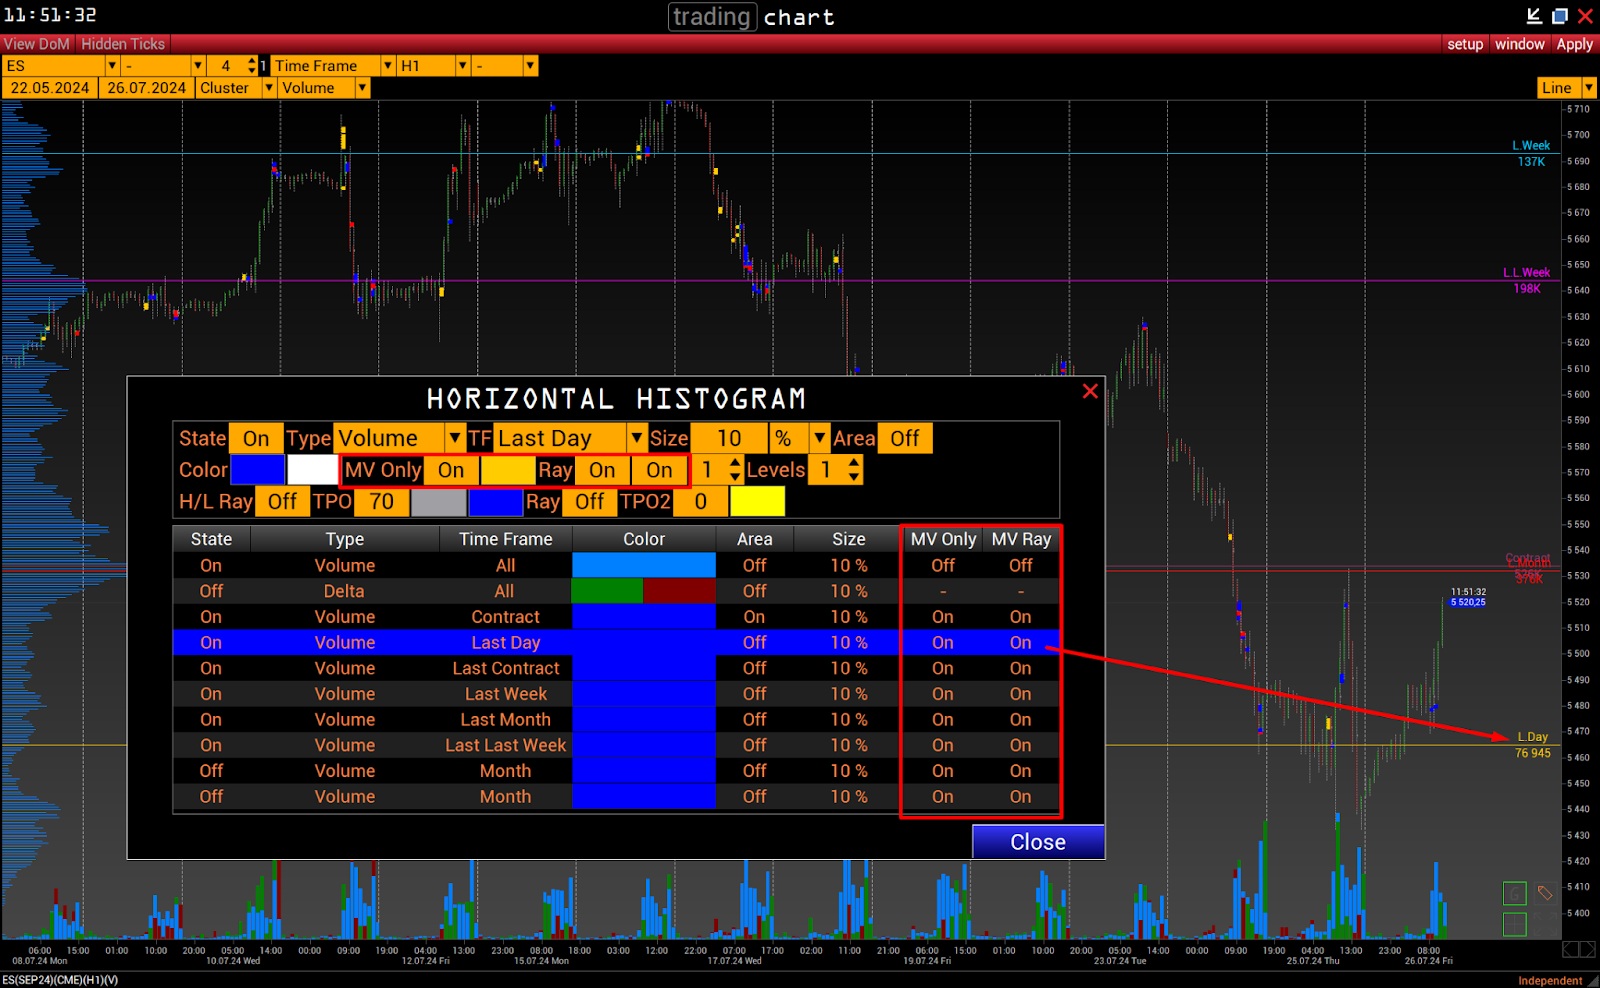This screenshot has width=1600, height=988.
Task: Toggle the MV Only On button
Action: [451, 470]
